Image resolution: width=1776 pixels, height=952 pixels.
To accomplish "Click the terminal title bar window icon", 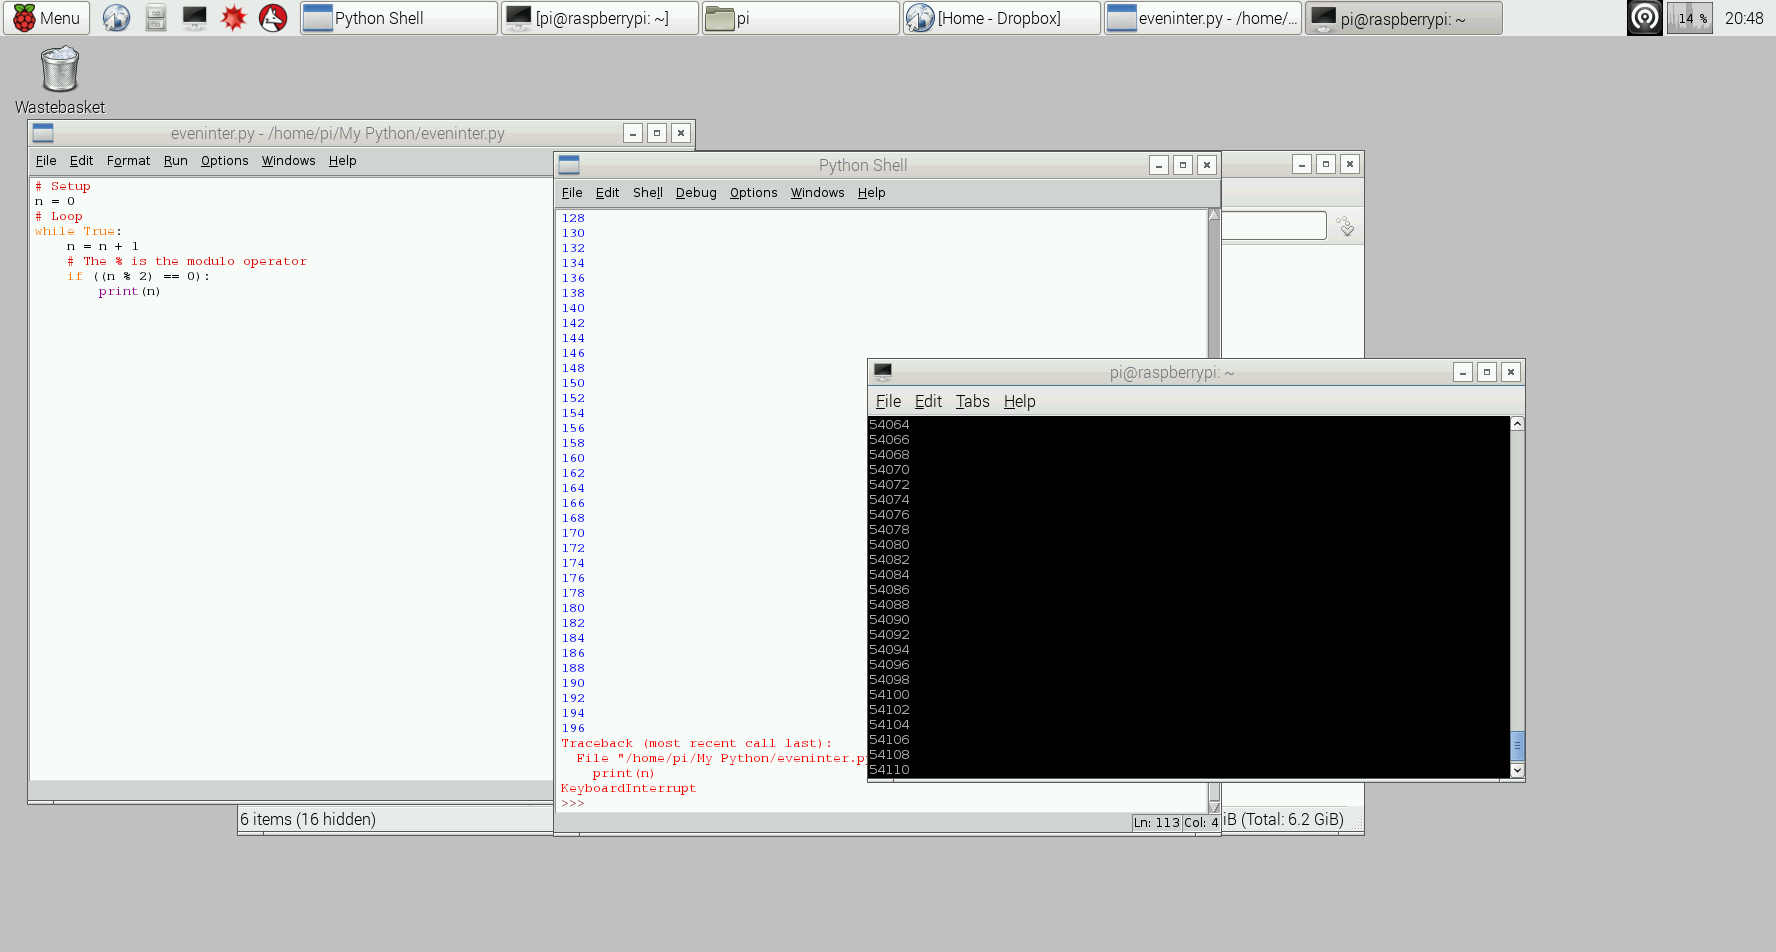I will coord(883,372).
